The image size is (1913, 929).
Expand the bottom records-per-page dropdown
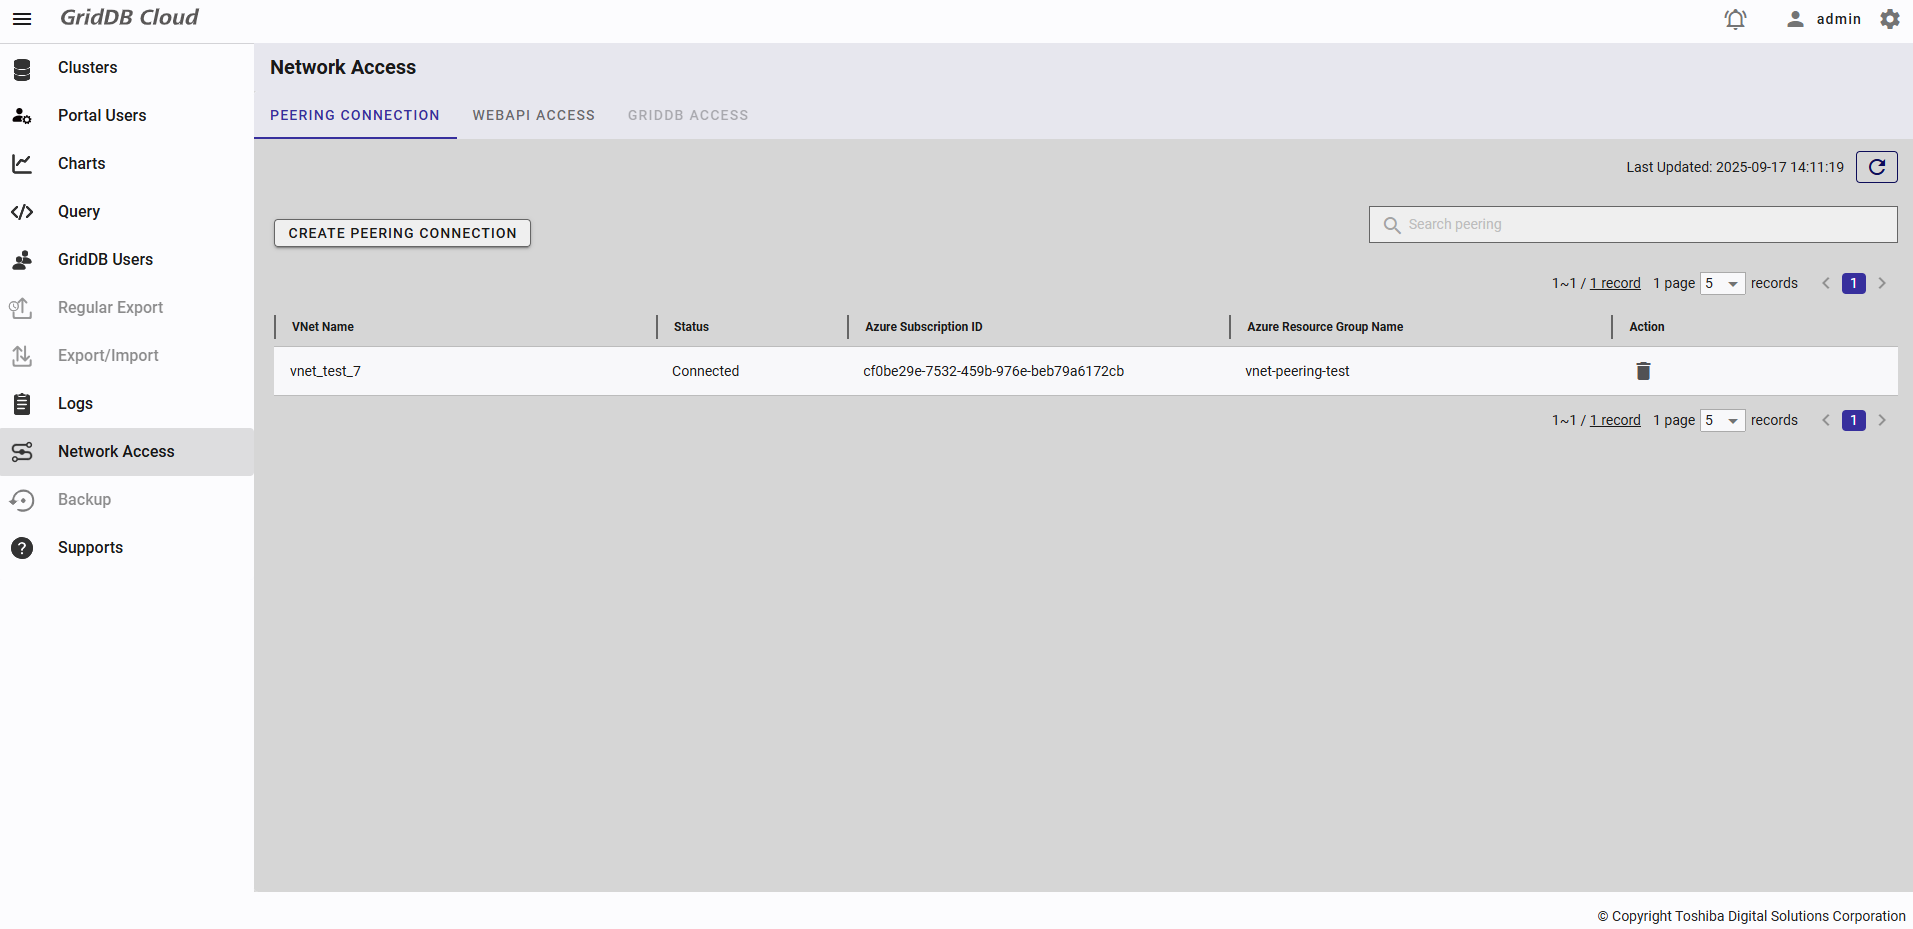pyautogui.click(x=1722, y=421)
